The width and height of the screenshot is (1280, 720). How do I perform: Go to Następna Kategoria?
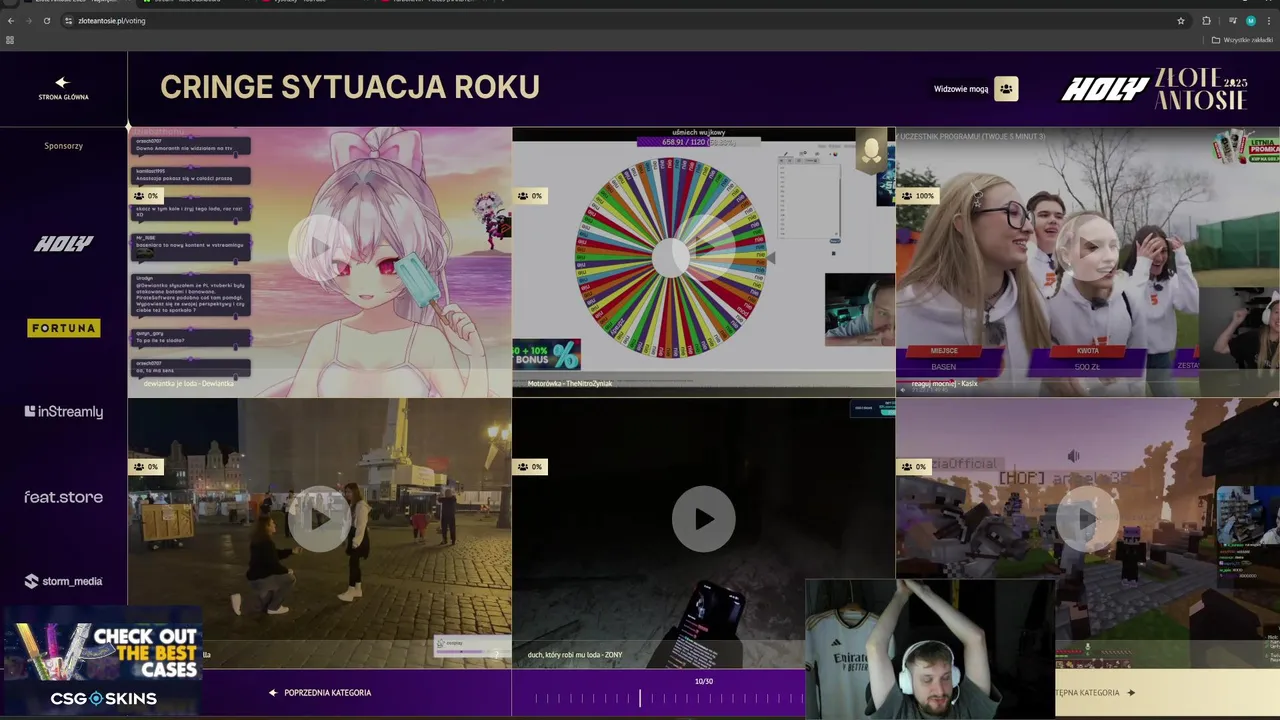1095,692
